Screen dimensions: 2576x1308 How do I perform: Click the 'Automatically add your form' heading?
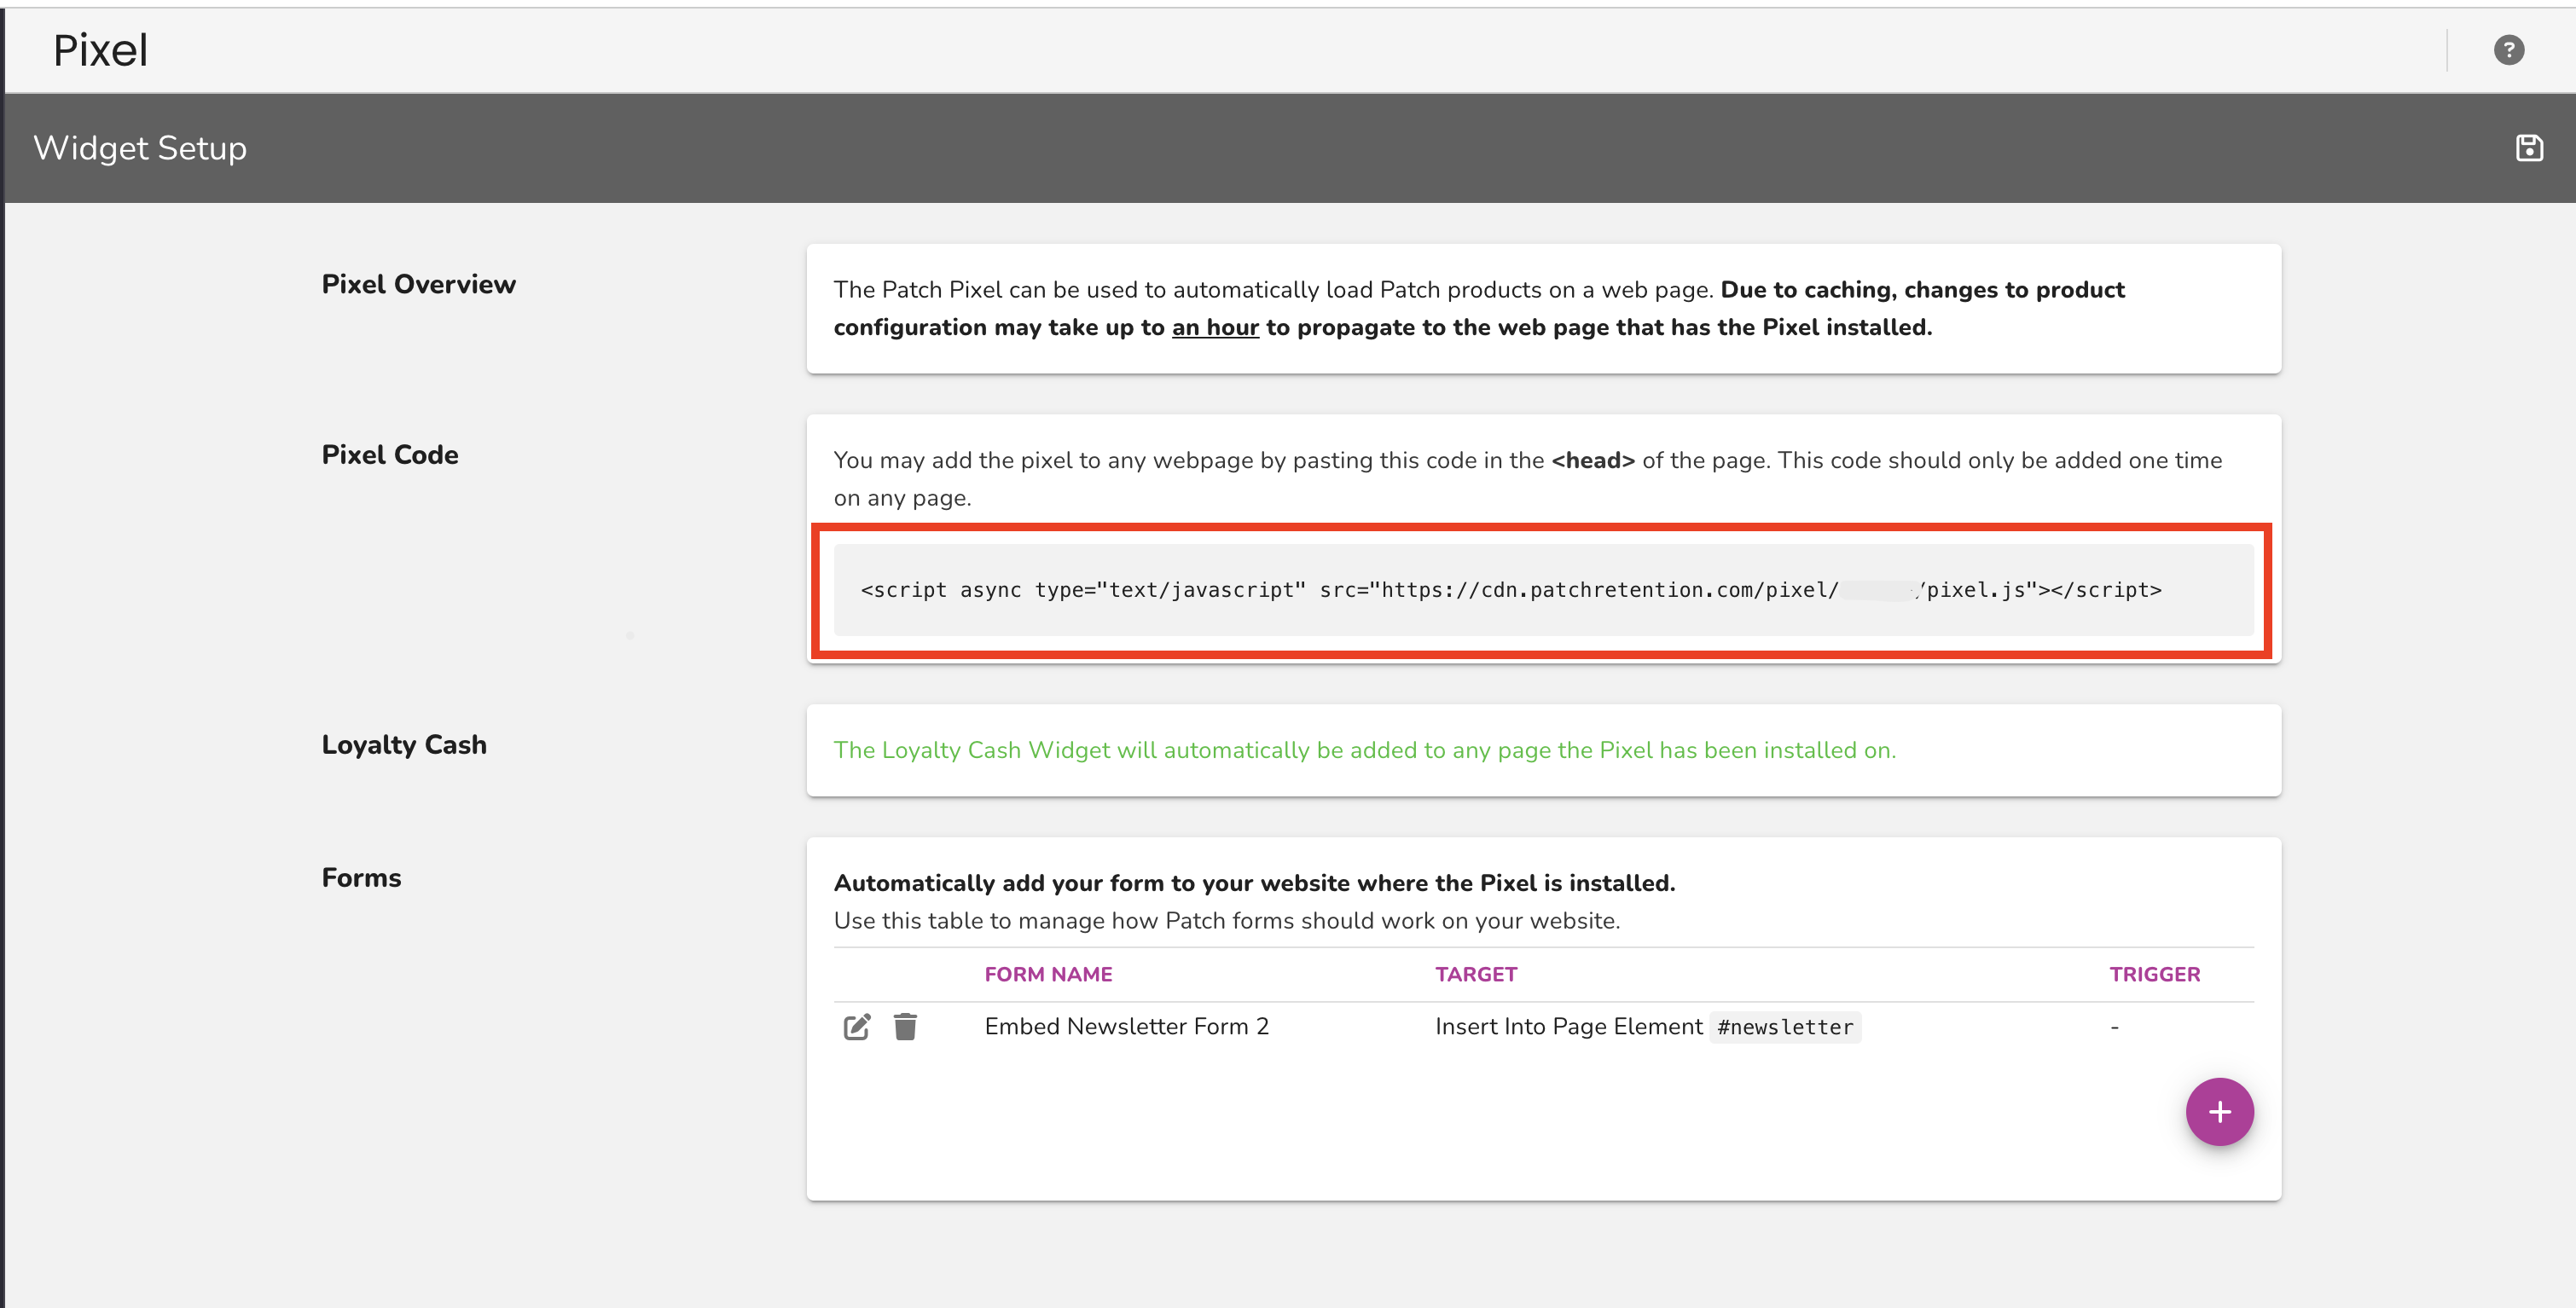coord(1254,883)
